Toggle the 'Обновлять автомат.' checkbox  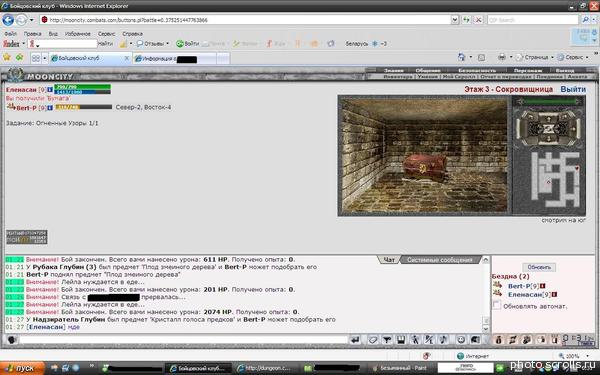[497, 305]
